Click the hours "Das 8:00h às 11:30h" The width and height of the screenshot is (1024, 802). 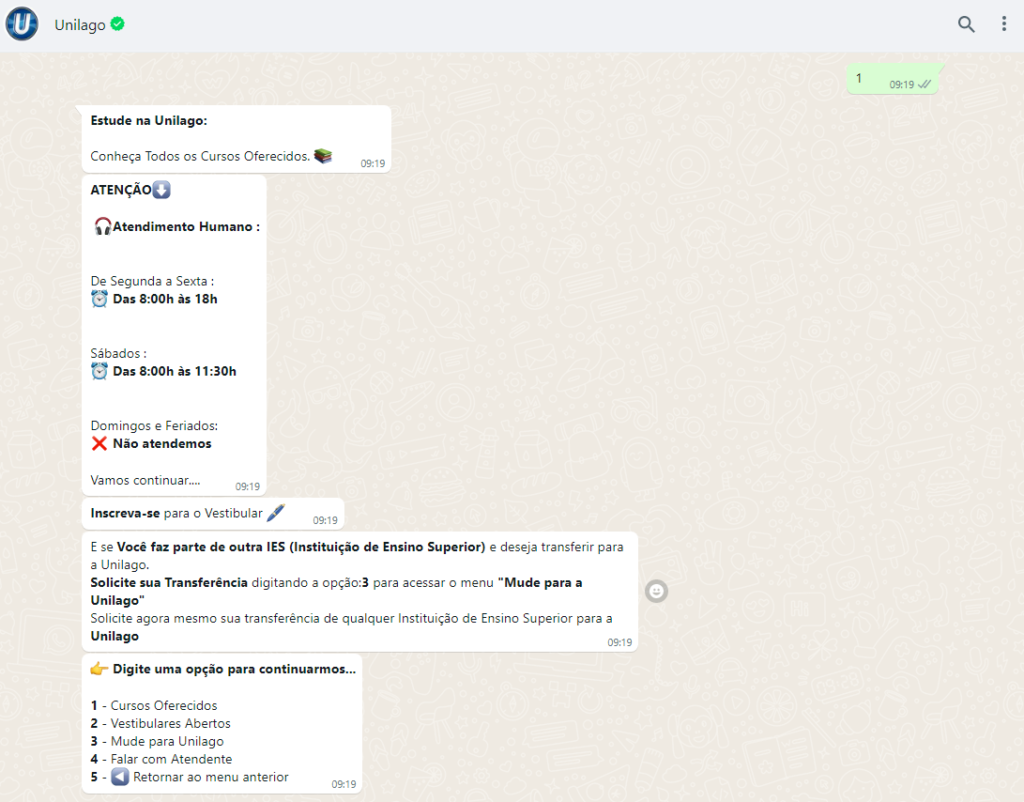click(174, 372)
